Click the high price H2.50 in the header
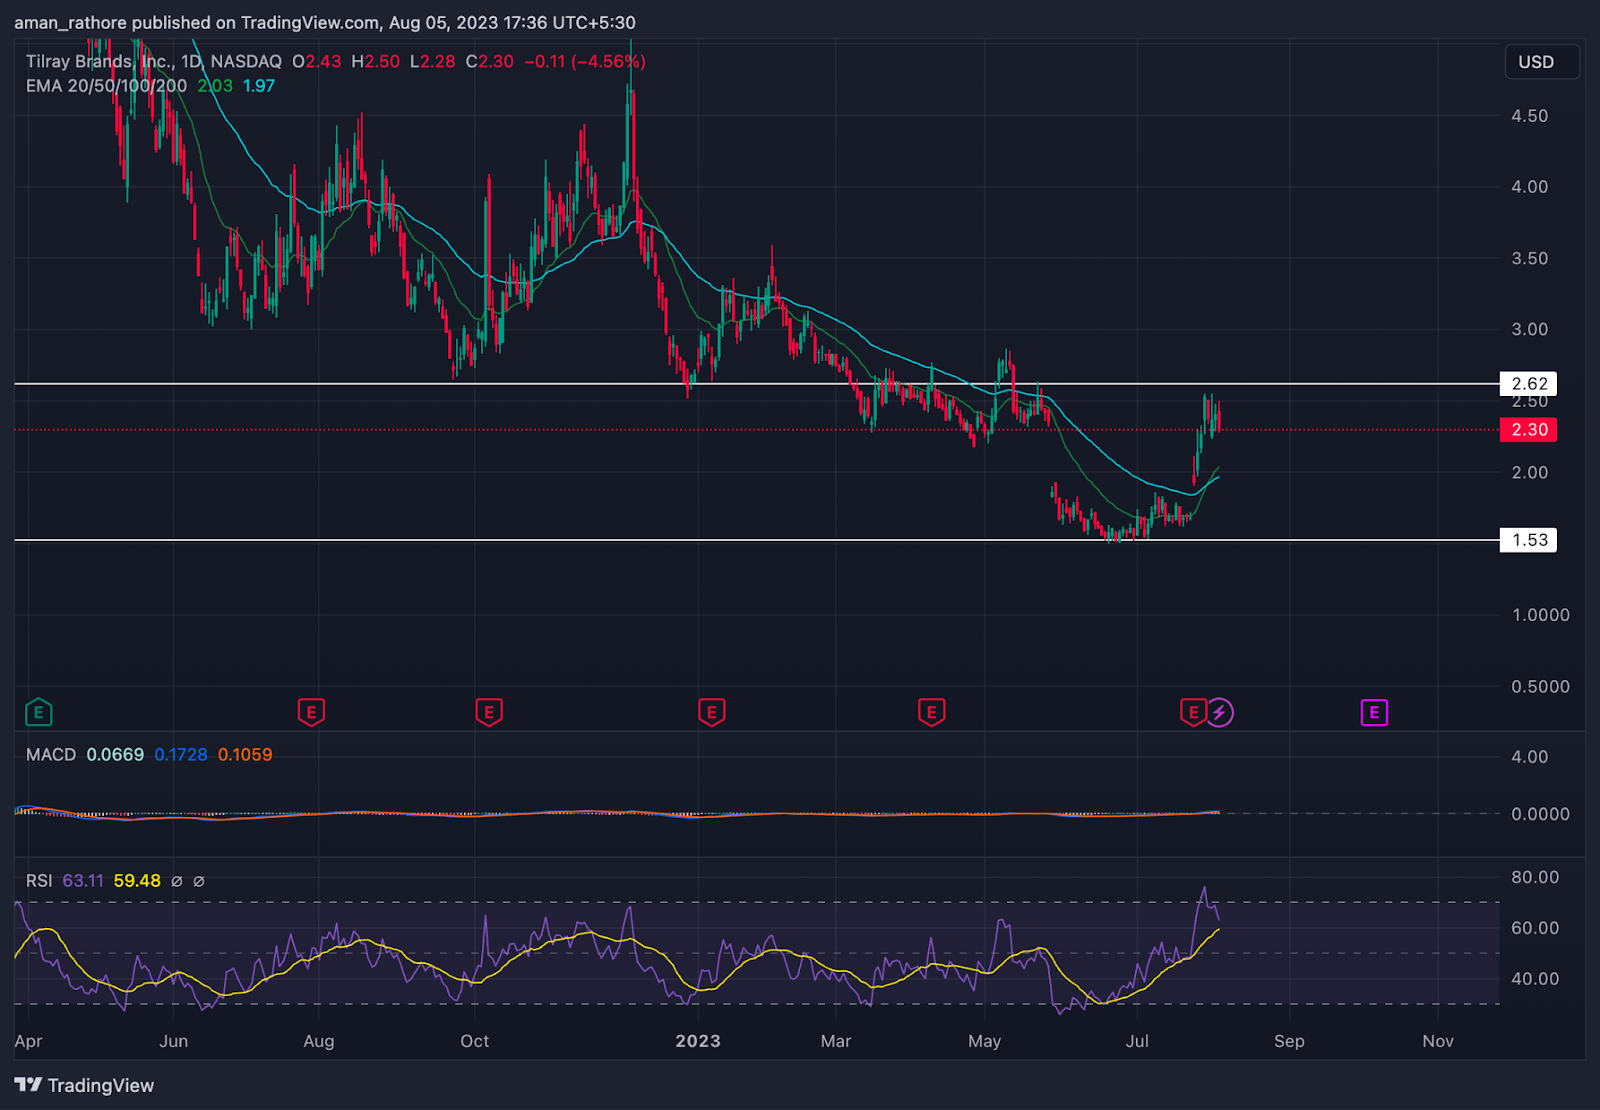Image resolution: width=1600 pixels, height=1110 pixels. pos(376,61)
